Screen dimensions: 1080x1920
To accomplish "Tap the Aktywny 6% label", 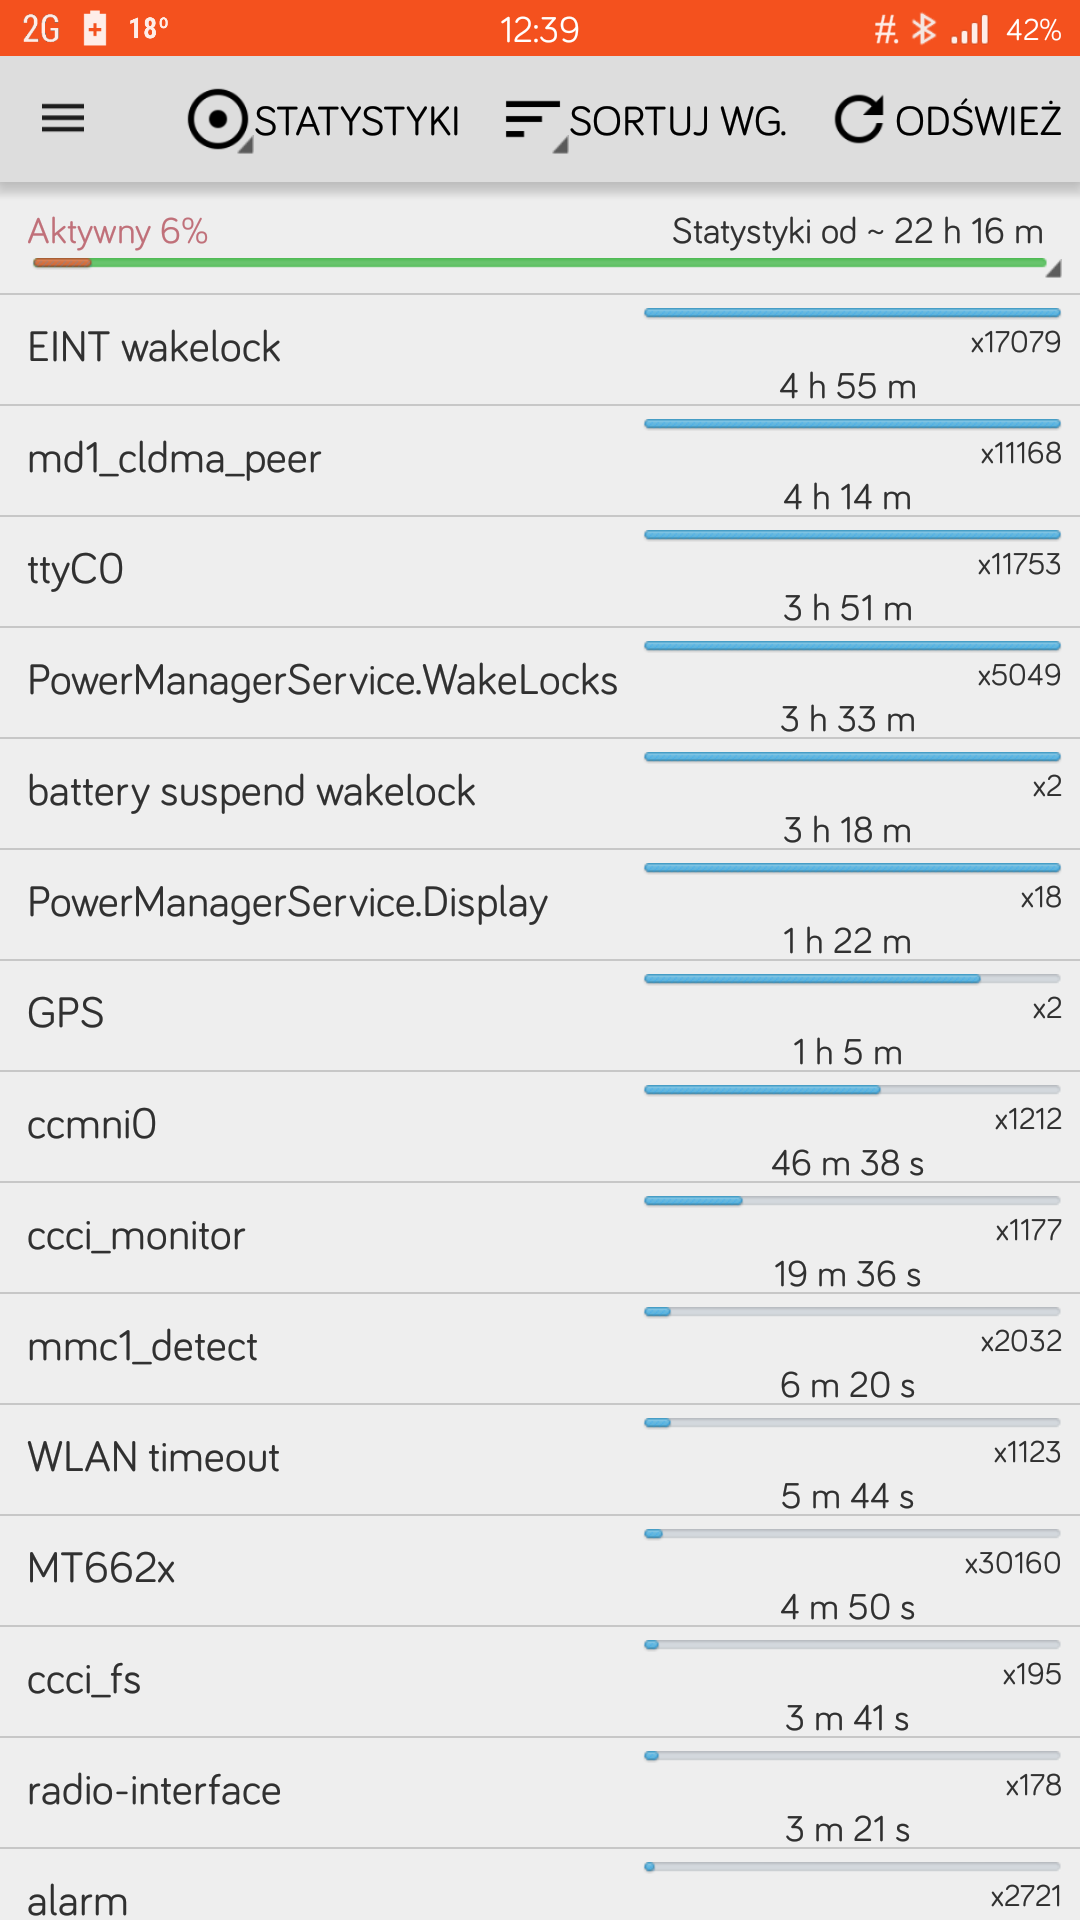I will [118, 232].
